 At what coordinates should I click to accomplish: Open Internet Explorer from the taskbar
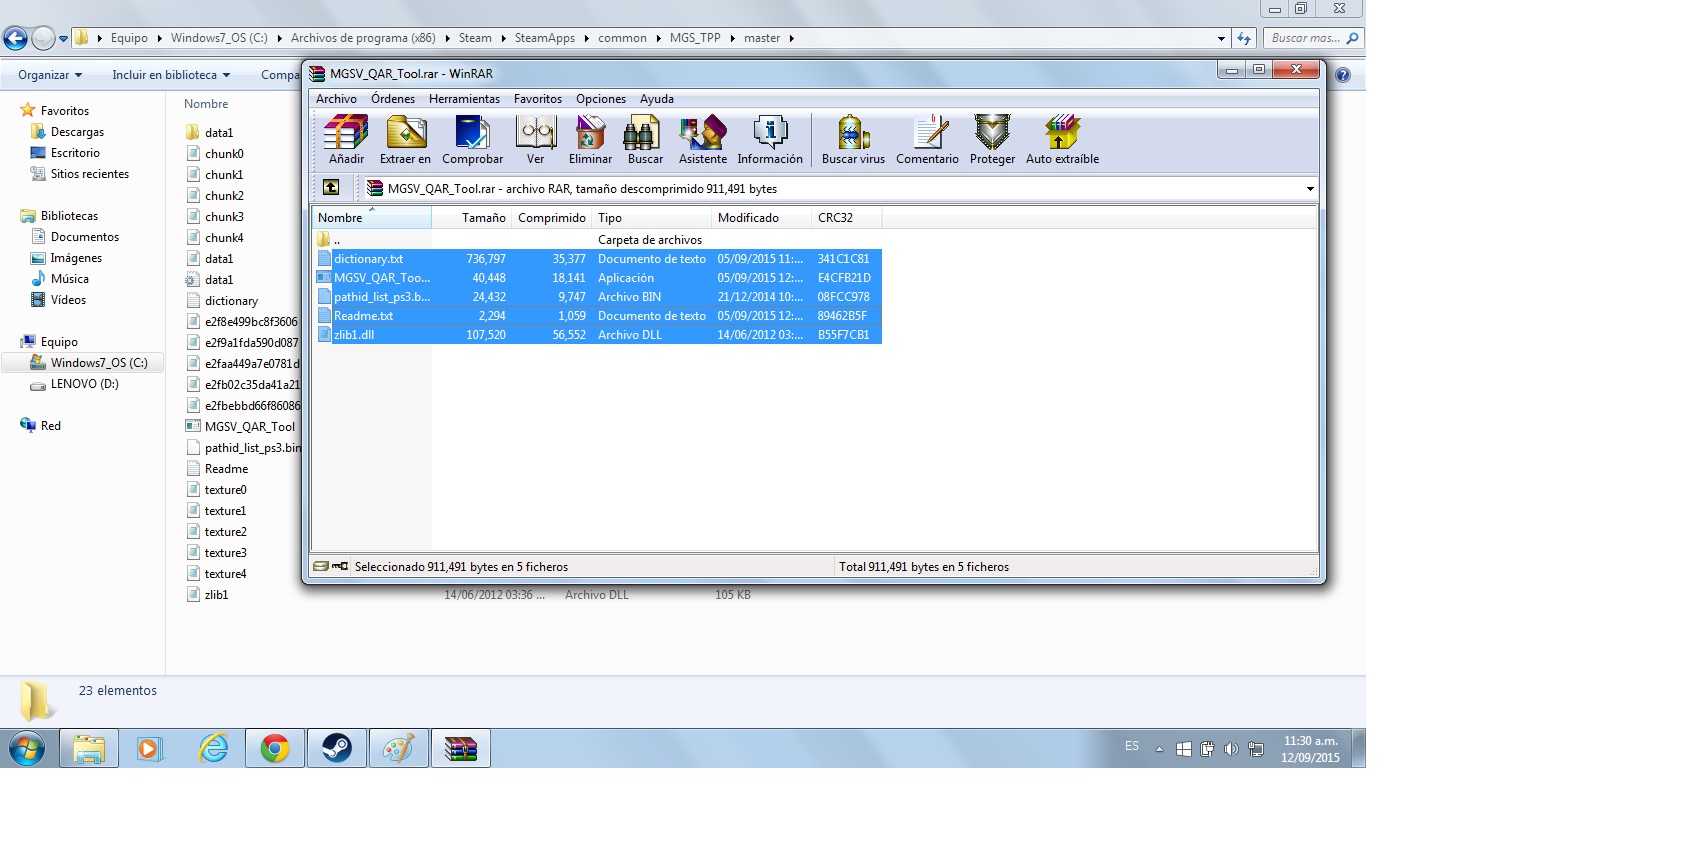(x=213, y=748)
